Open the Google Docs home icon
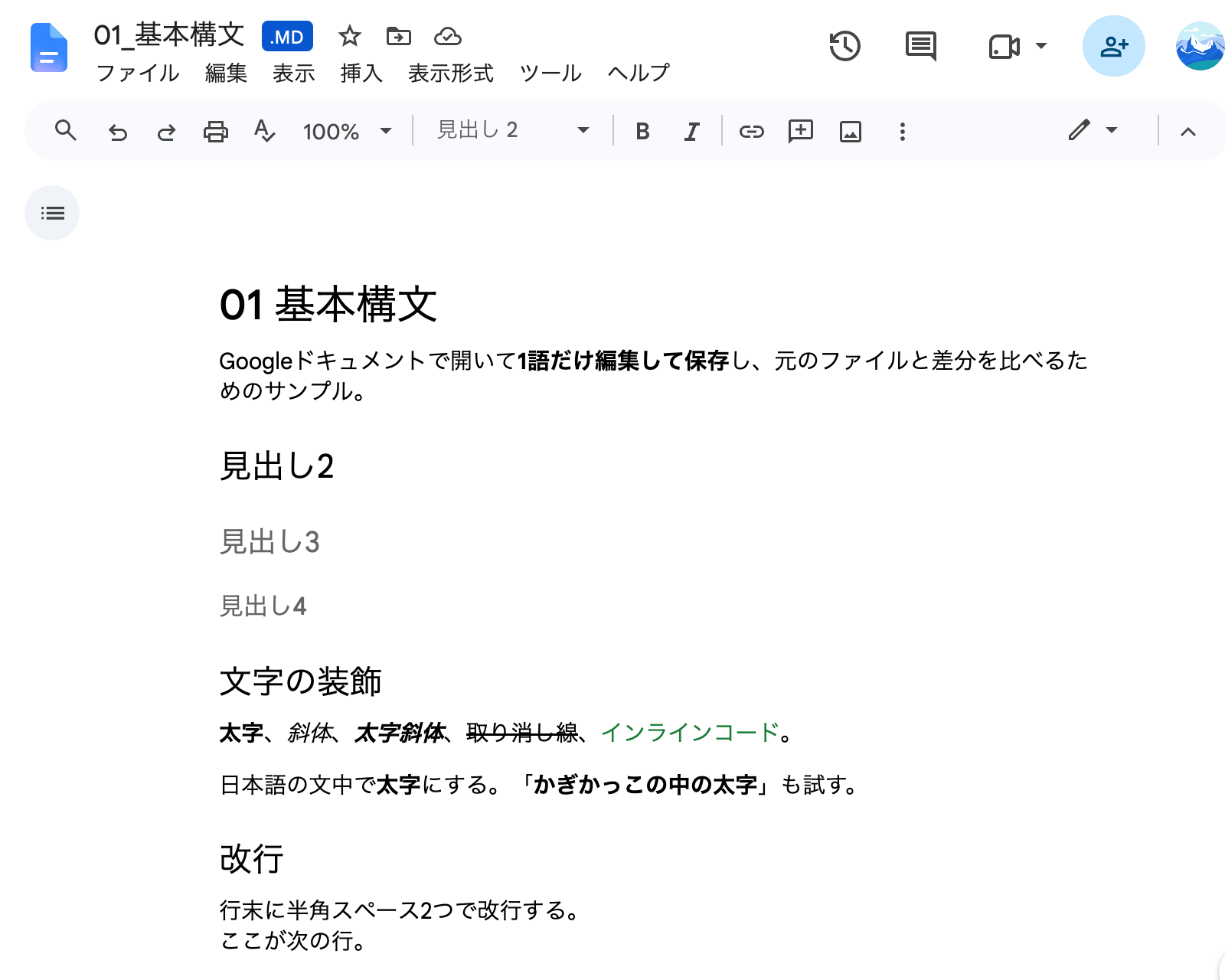1225x980 pixels. click(49, 48)
